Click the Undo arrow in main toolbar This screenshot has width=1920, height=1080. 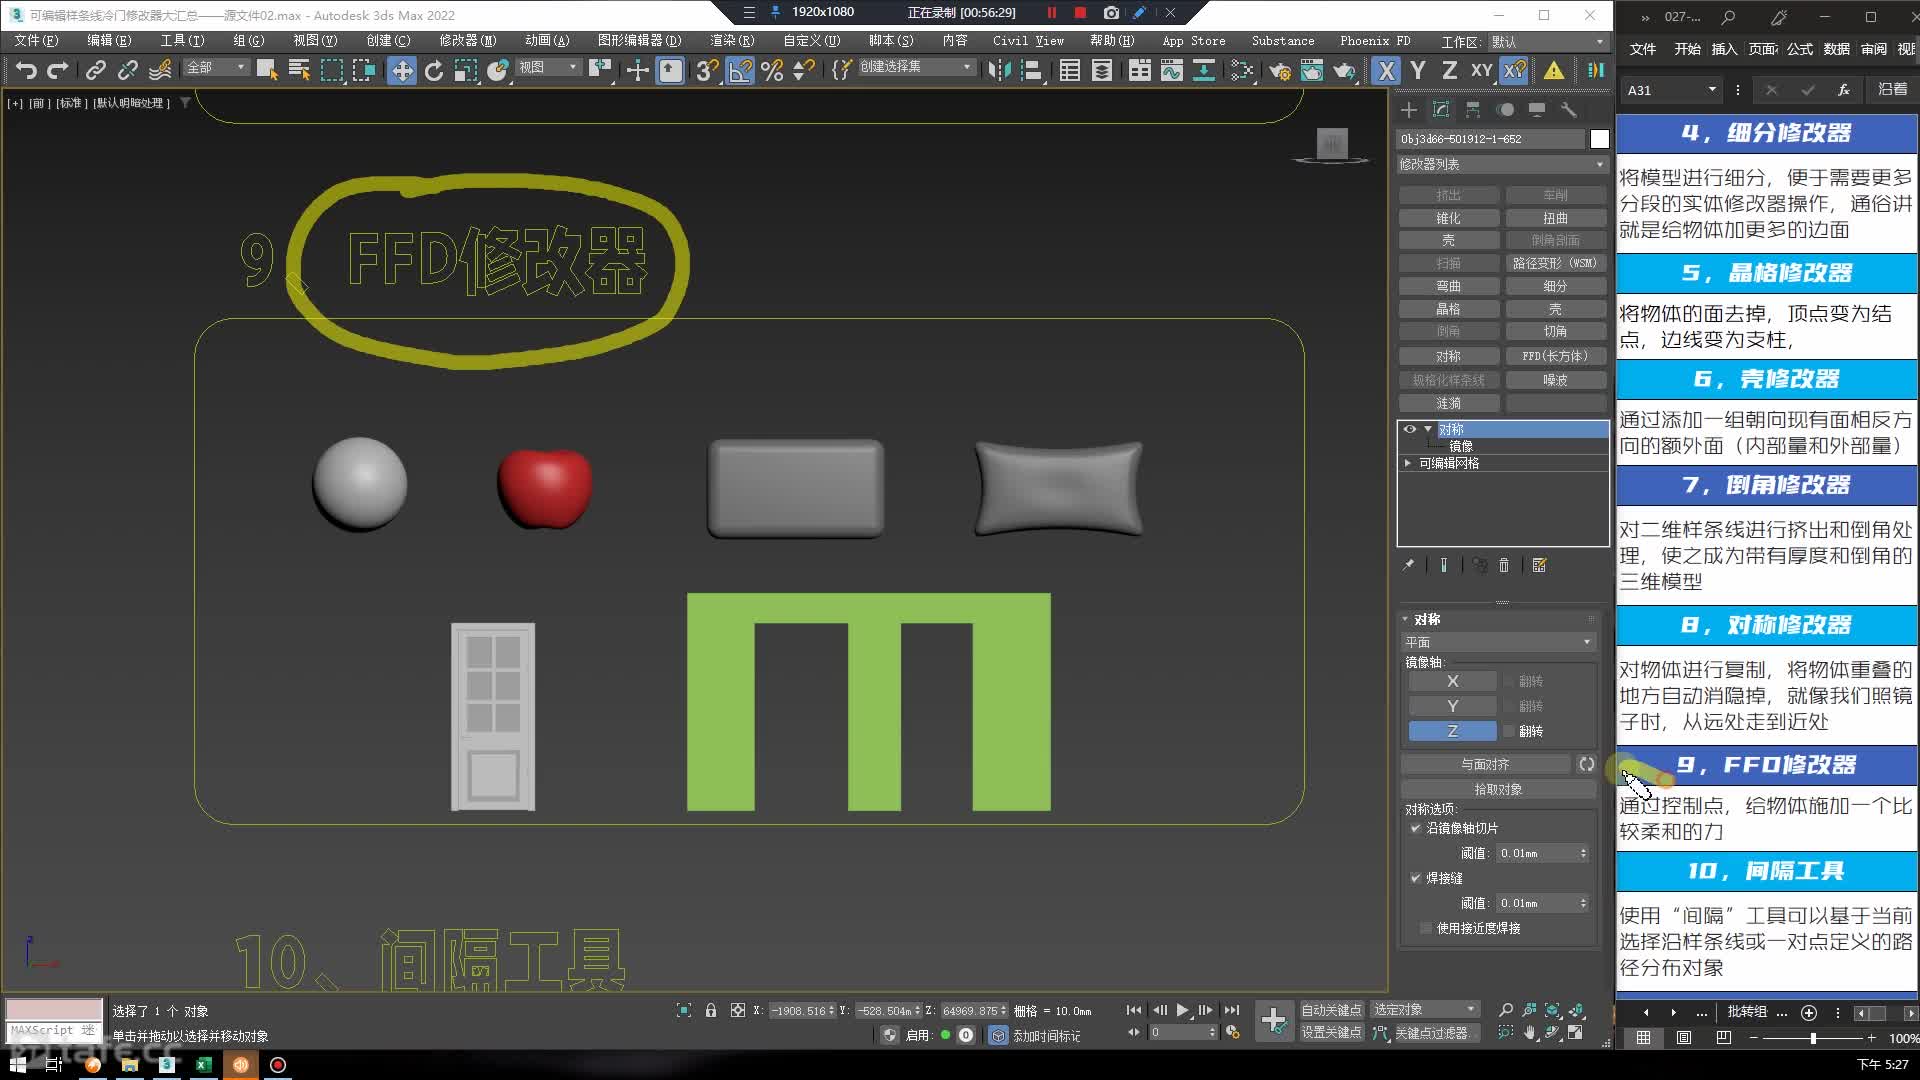(x=27, y=70)
